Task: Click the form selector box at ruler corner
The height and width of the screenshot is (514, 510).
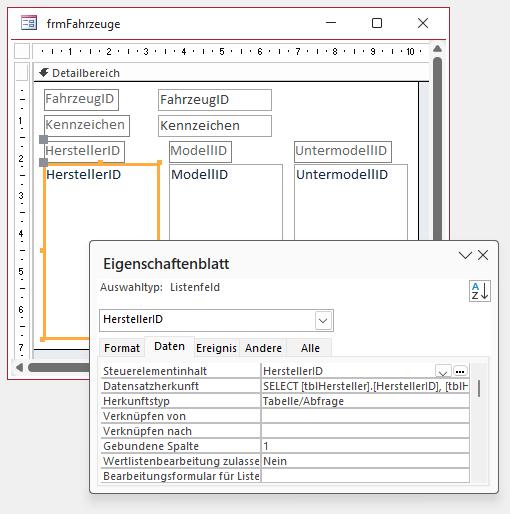Action: (x=22, y=51)
